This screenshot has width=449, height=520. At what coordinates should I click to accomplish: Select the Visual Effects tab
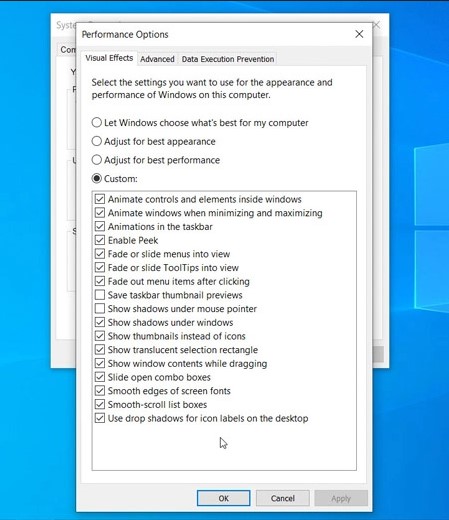109,58
